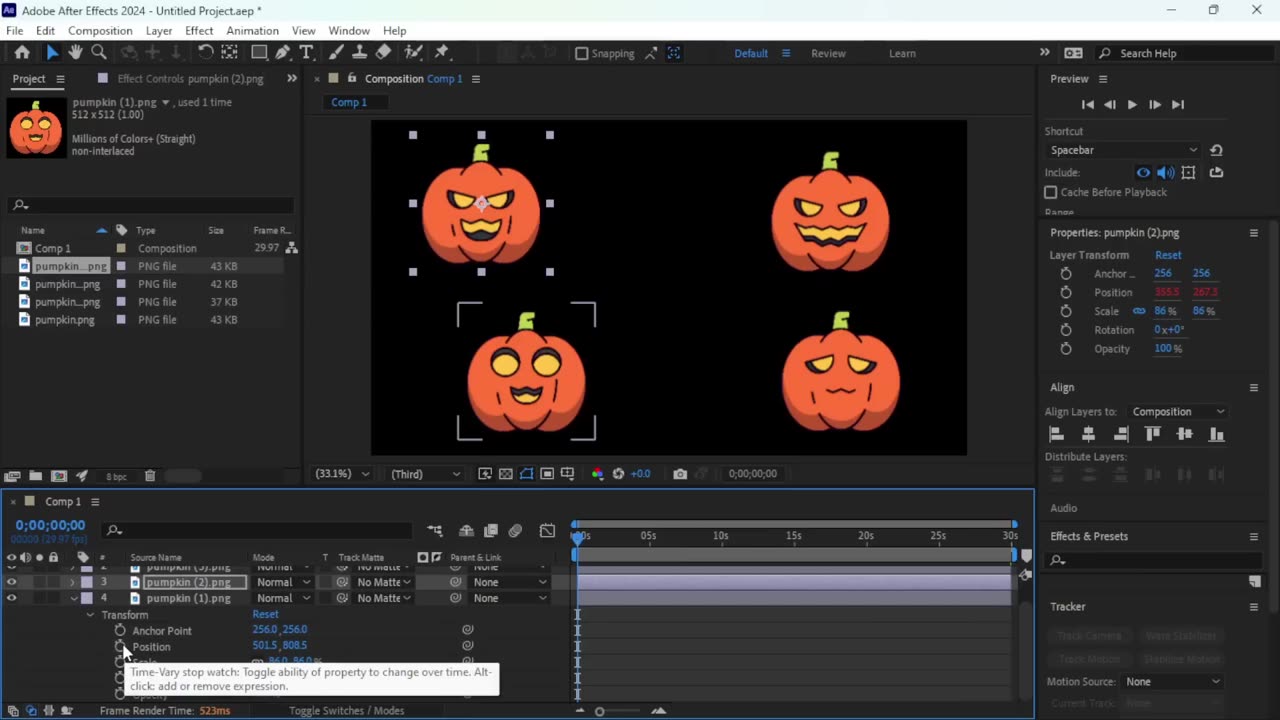
Task: Expand the pumpkin (2).png layer properties
Action: click(72, 582)
